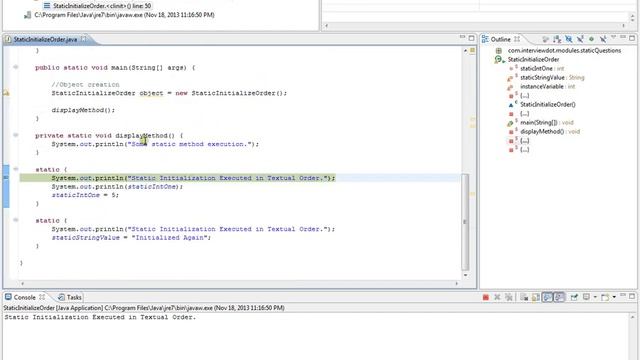The height and width of the screenshot is (360, 640).
Task: Minimize the Outline view
Action: 623,38
